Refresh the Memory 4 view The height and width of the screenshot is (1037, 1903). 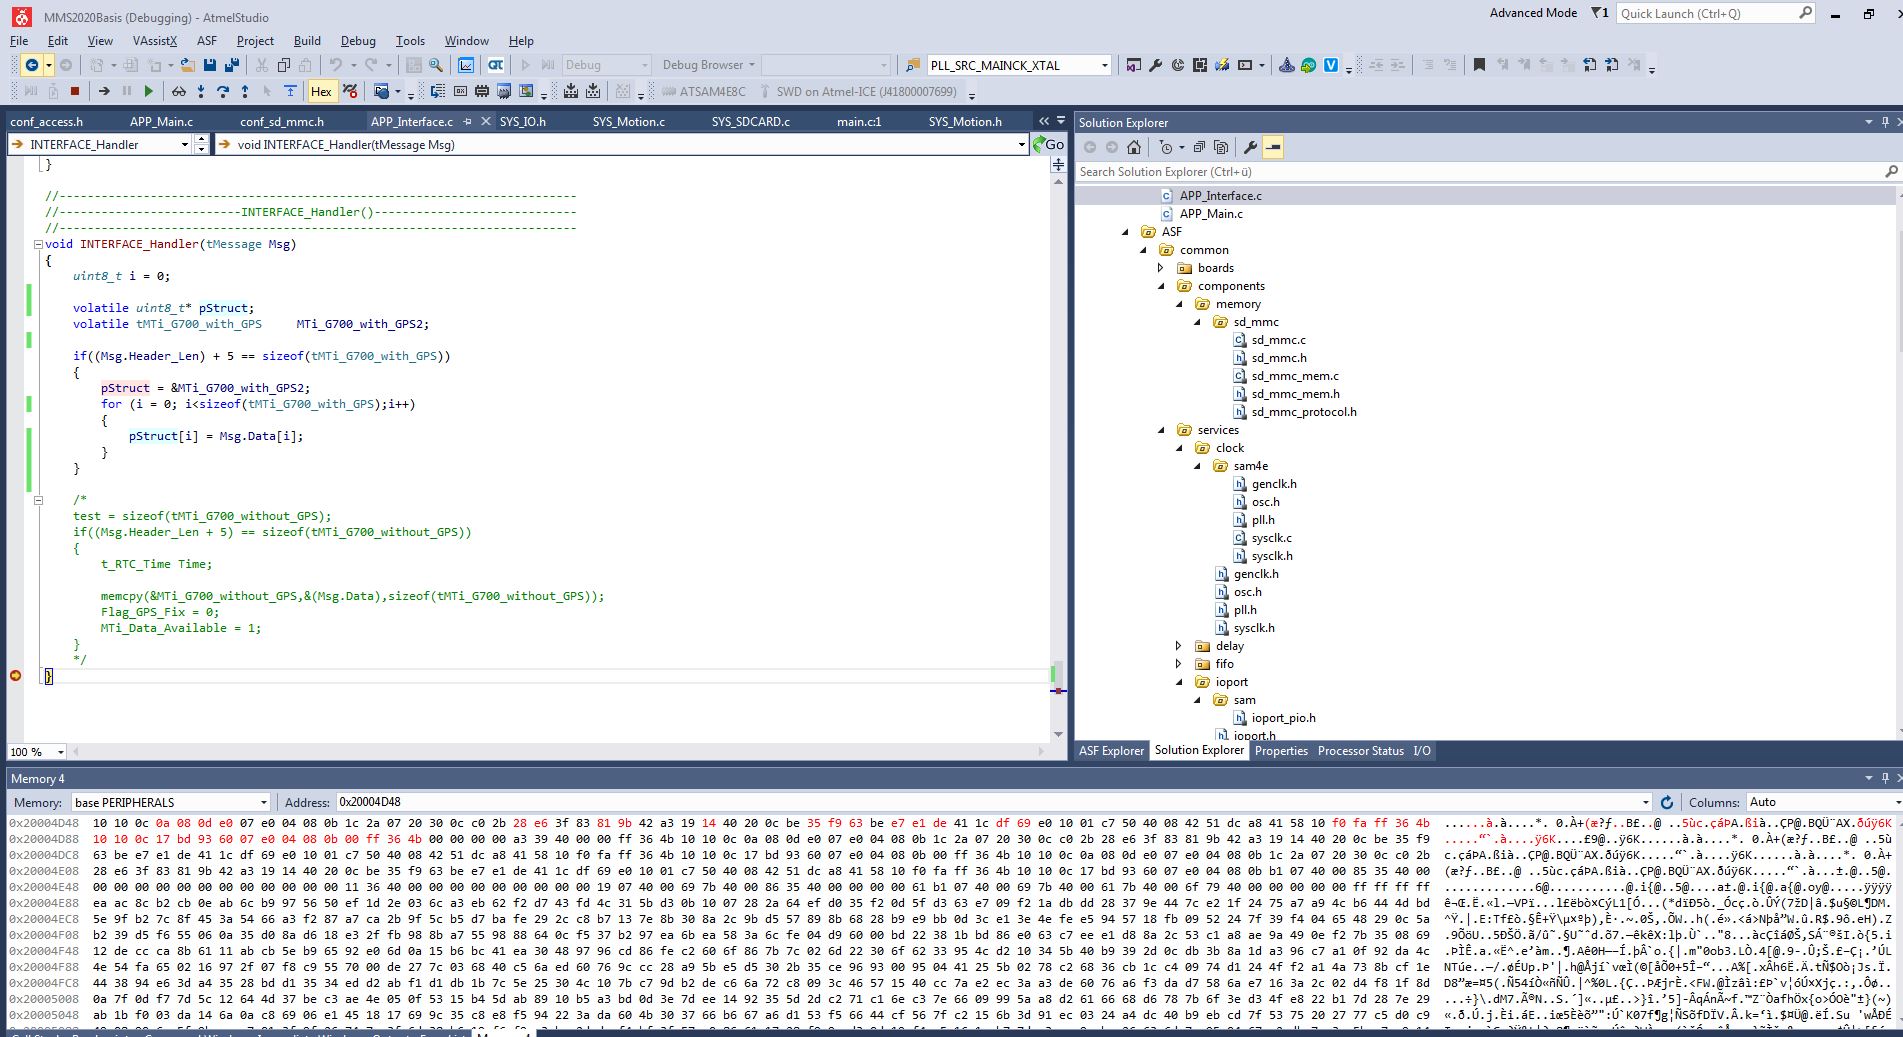[1667, 802]
